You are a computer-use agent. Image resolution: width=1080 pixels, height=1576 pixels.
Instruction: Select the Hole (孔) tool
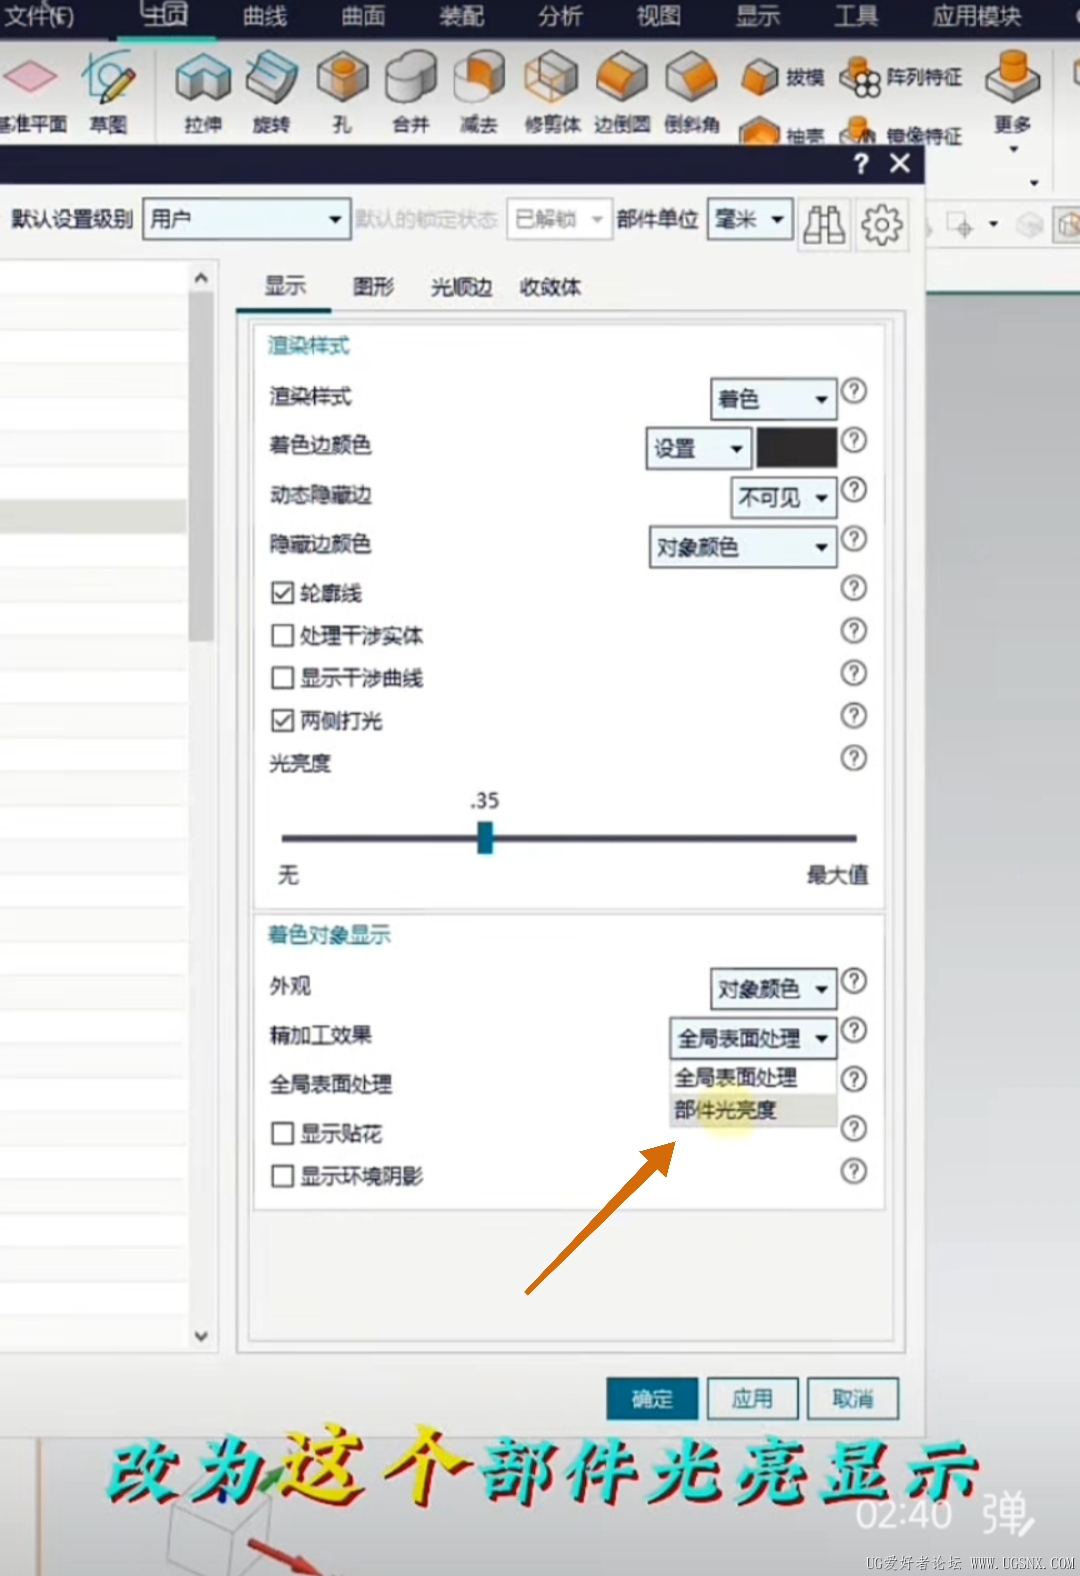[x=342, y=93]
